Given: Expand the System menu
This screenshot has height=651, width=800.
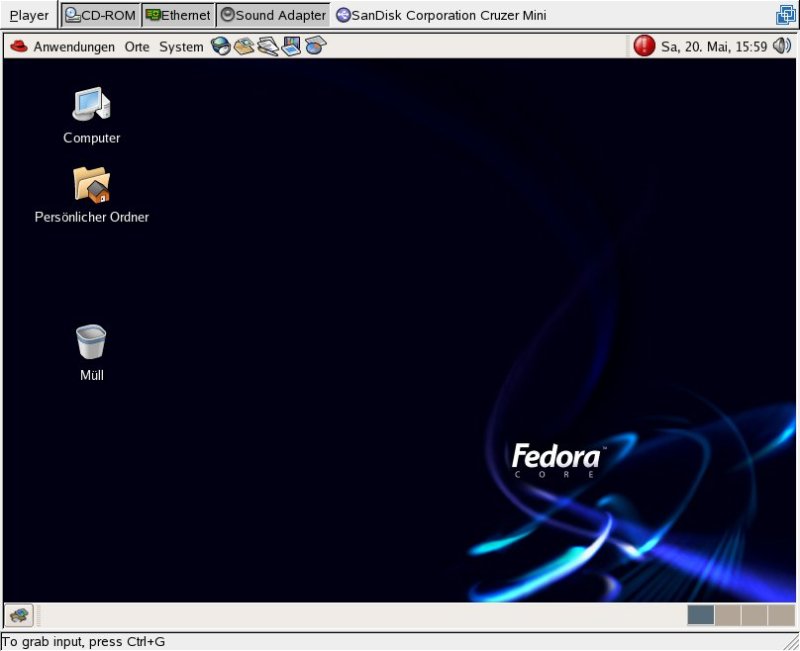Looking at the screenshot, I should point(181,47).
